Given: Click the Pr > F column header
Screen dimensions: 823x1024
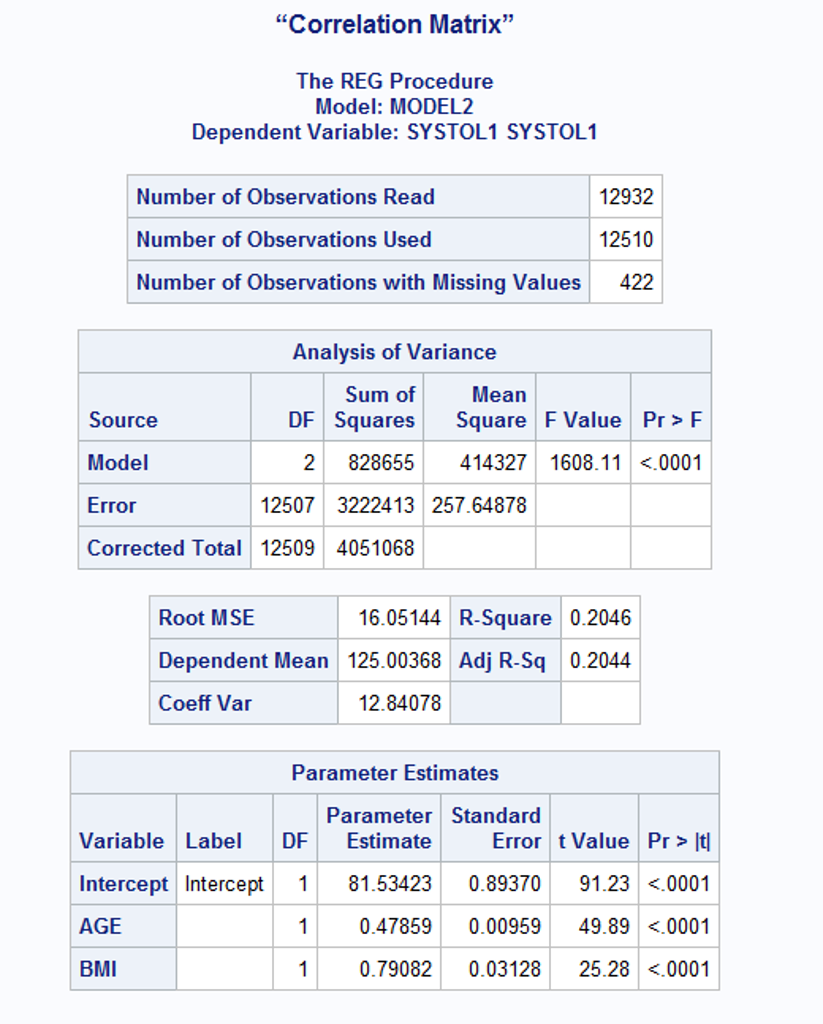Looking at the screenshot, I should (x=670, y=419).
